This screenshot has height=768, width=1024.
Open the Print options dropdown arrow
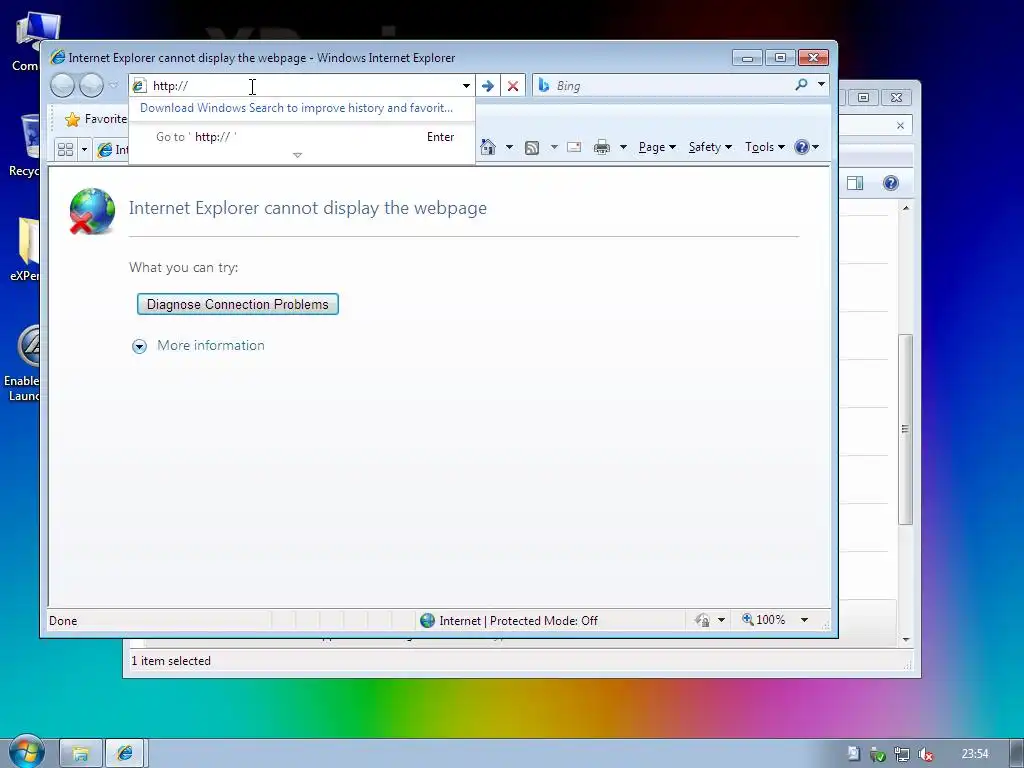[623, 147]
